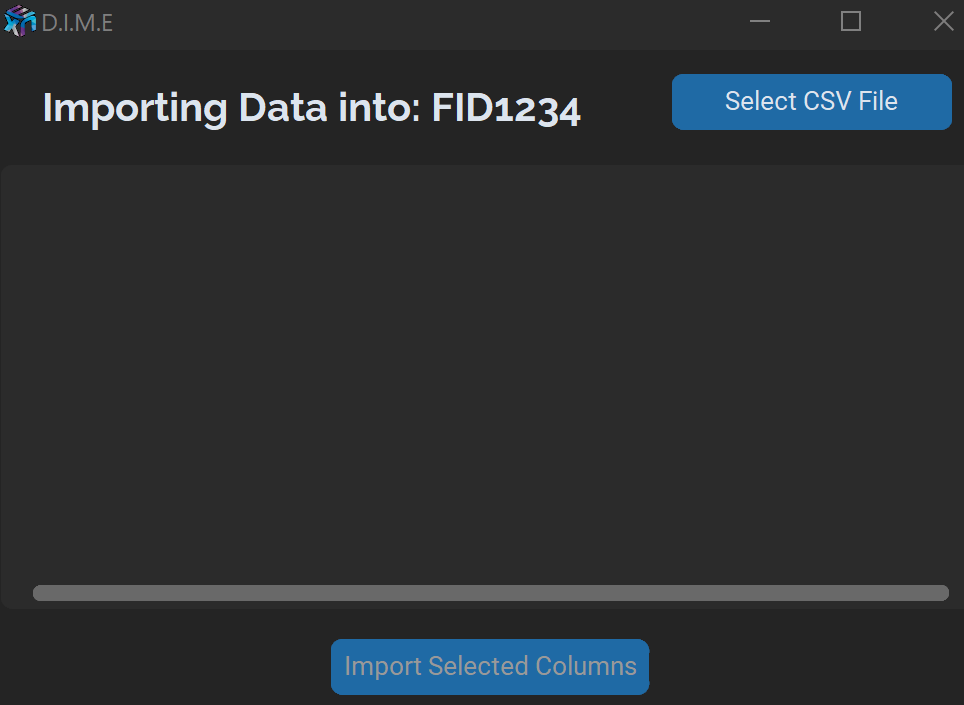Maximize the D.I.M.E window
This screenshot has width=964, height=705.
pos(851,21)
